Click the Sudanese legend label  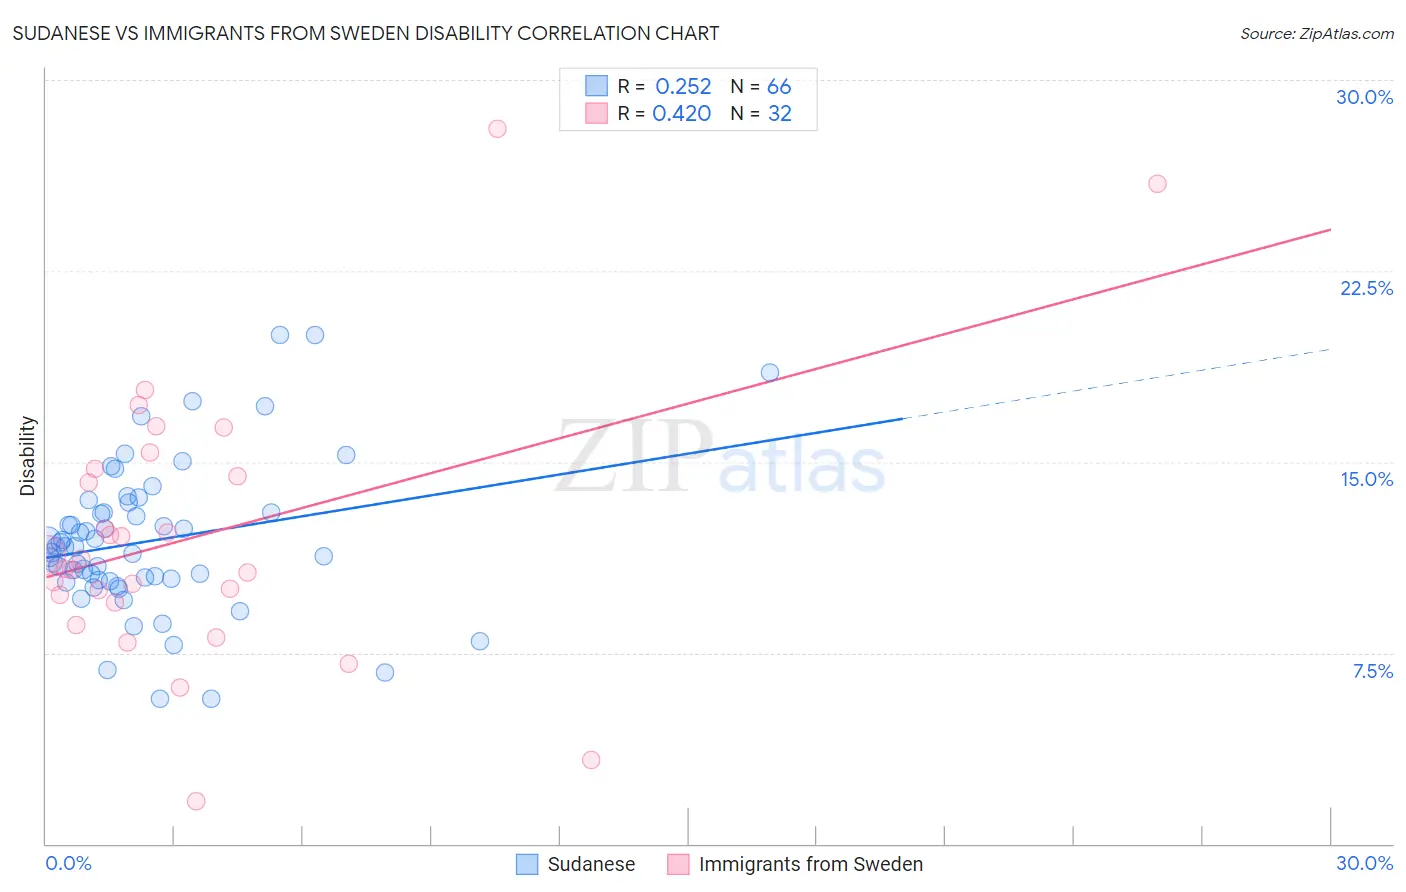pyautogui.click(x=591, y=864)
